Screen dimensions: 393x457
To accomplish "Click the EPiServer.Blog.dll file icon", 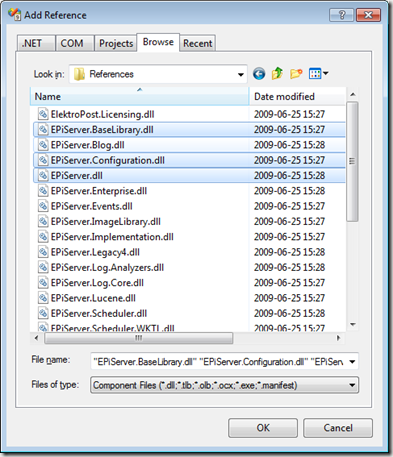I will click(43, 145).
